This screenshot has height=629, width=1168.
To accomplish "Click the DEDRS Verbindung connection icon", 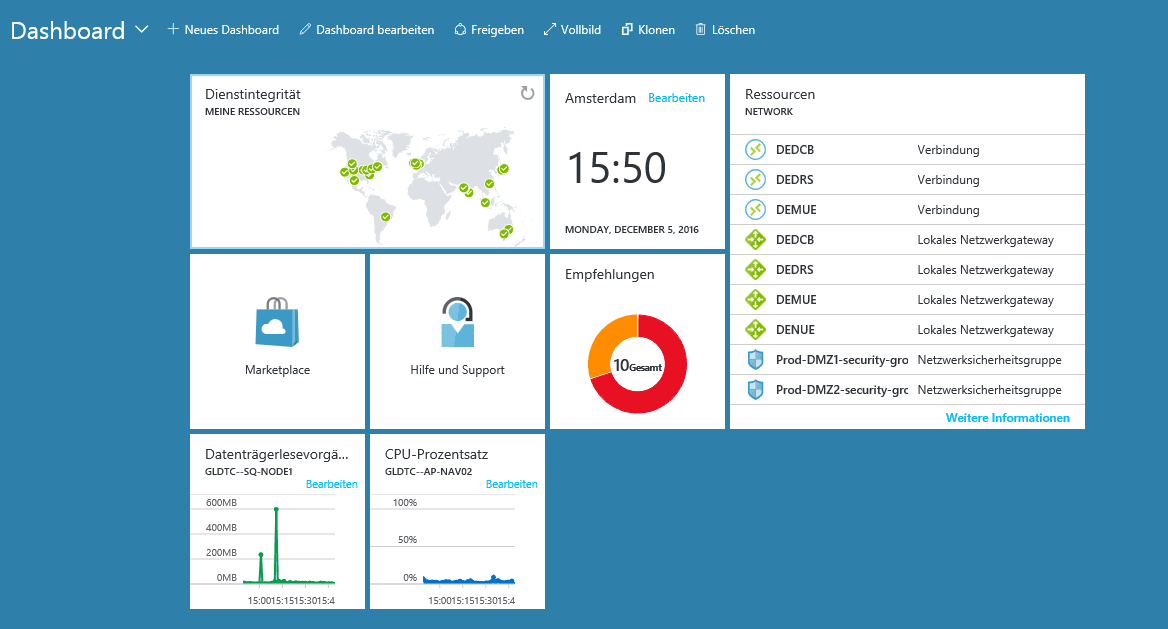I will (x=755, y=180).
